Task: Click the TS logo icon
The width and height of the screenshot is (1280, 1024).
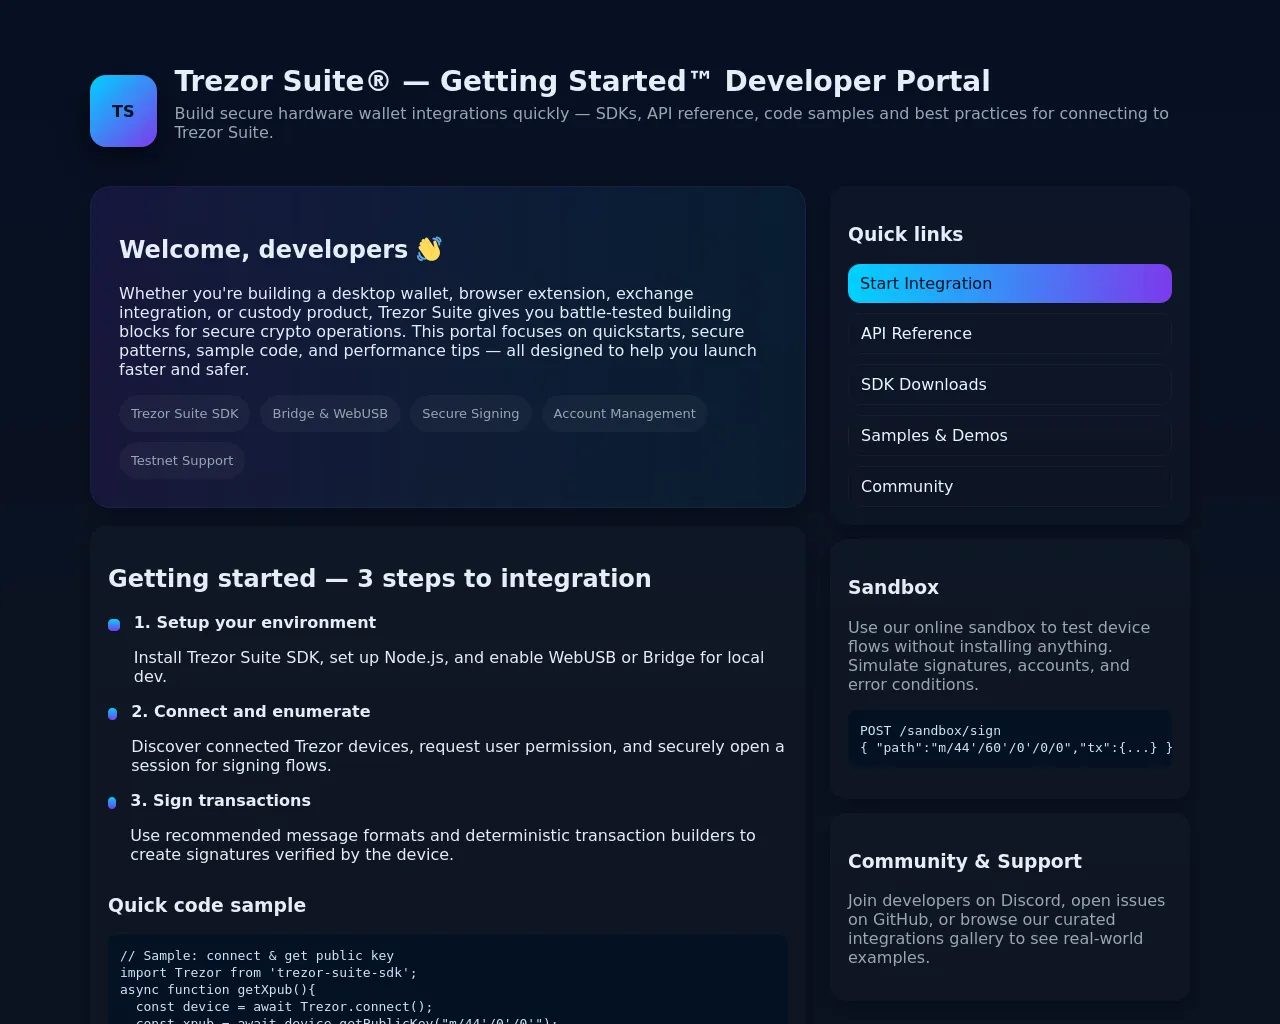Action: pos(123,111)
